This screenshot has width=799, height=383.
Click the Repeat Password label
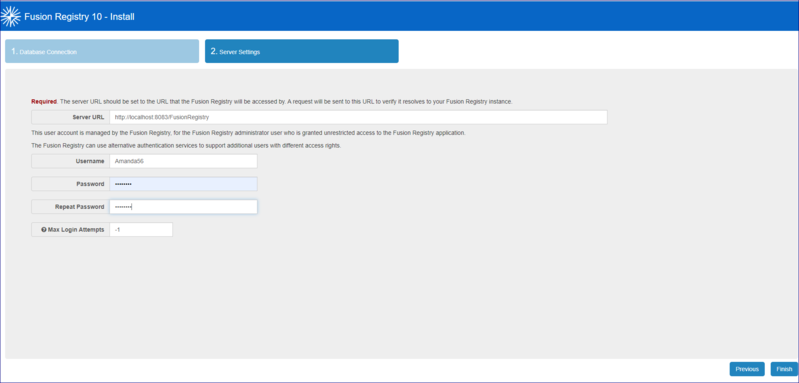pos(79,207)
